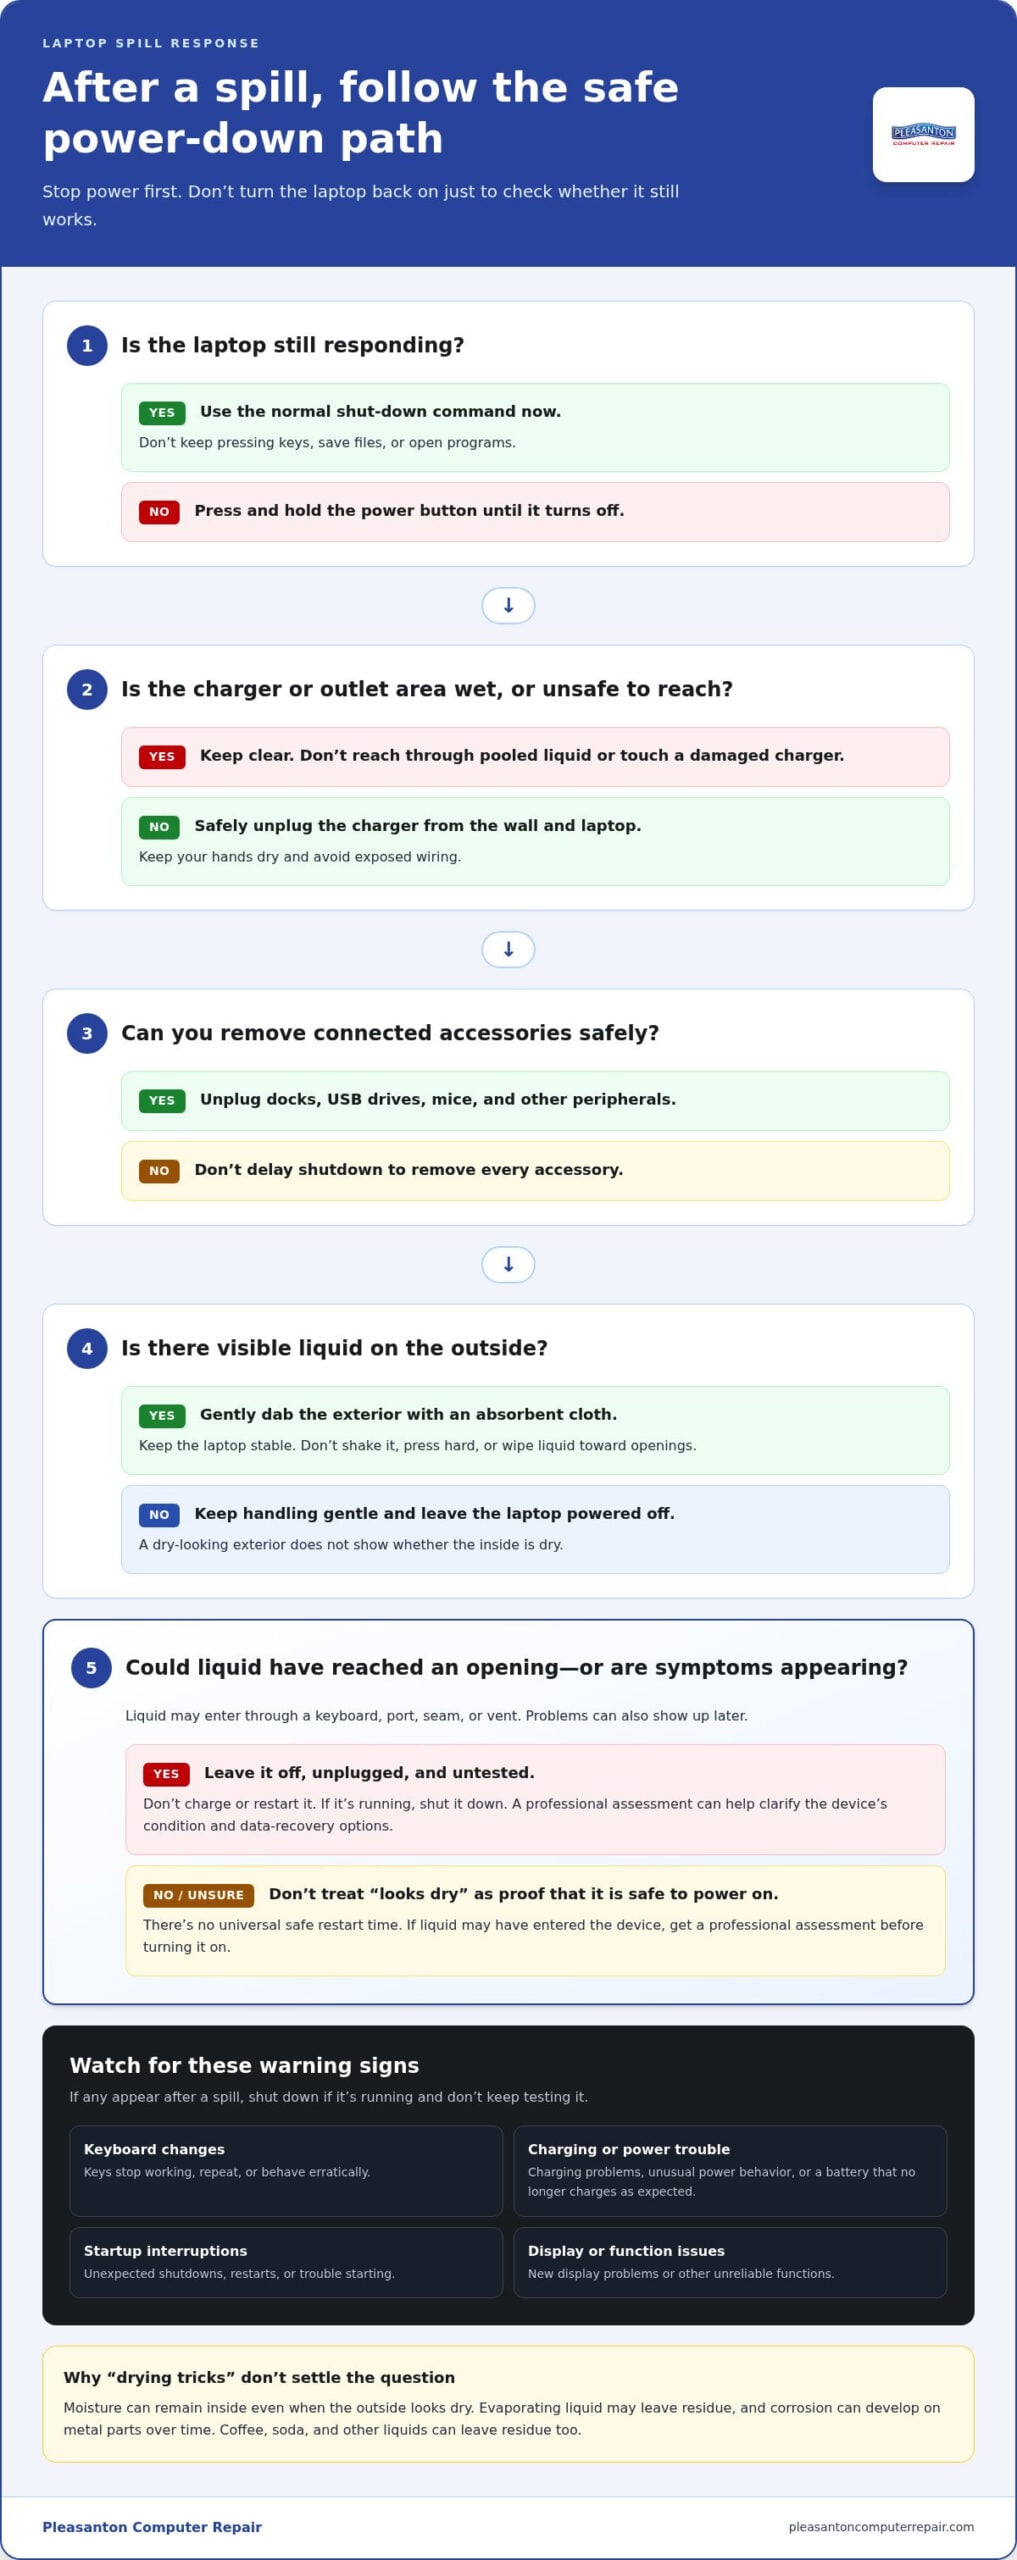Screen dimensions: 1017x2560
Task: Select the Charging or power trouble card
Action: pos(730,2171)
